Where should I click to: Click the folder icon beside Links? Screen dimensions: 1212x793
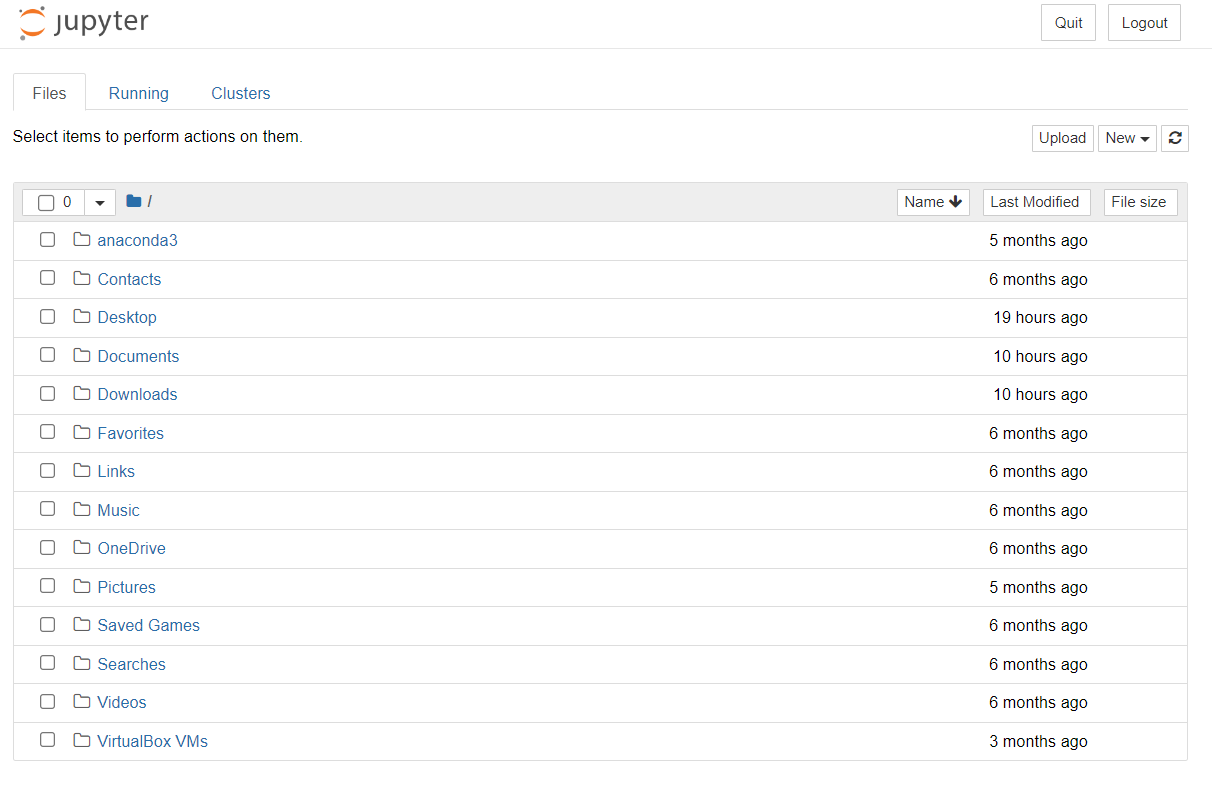point(82,471)
